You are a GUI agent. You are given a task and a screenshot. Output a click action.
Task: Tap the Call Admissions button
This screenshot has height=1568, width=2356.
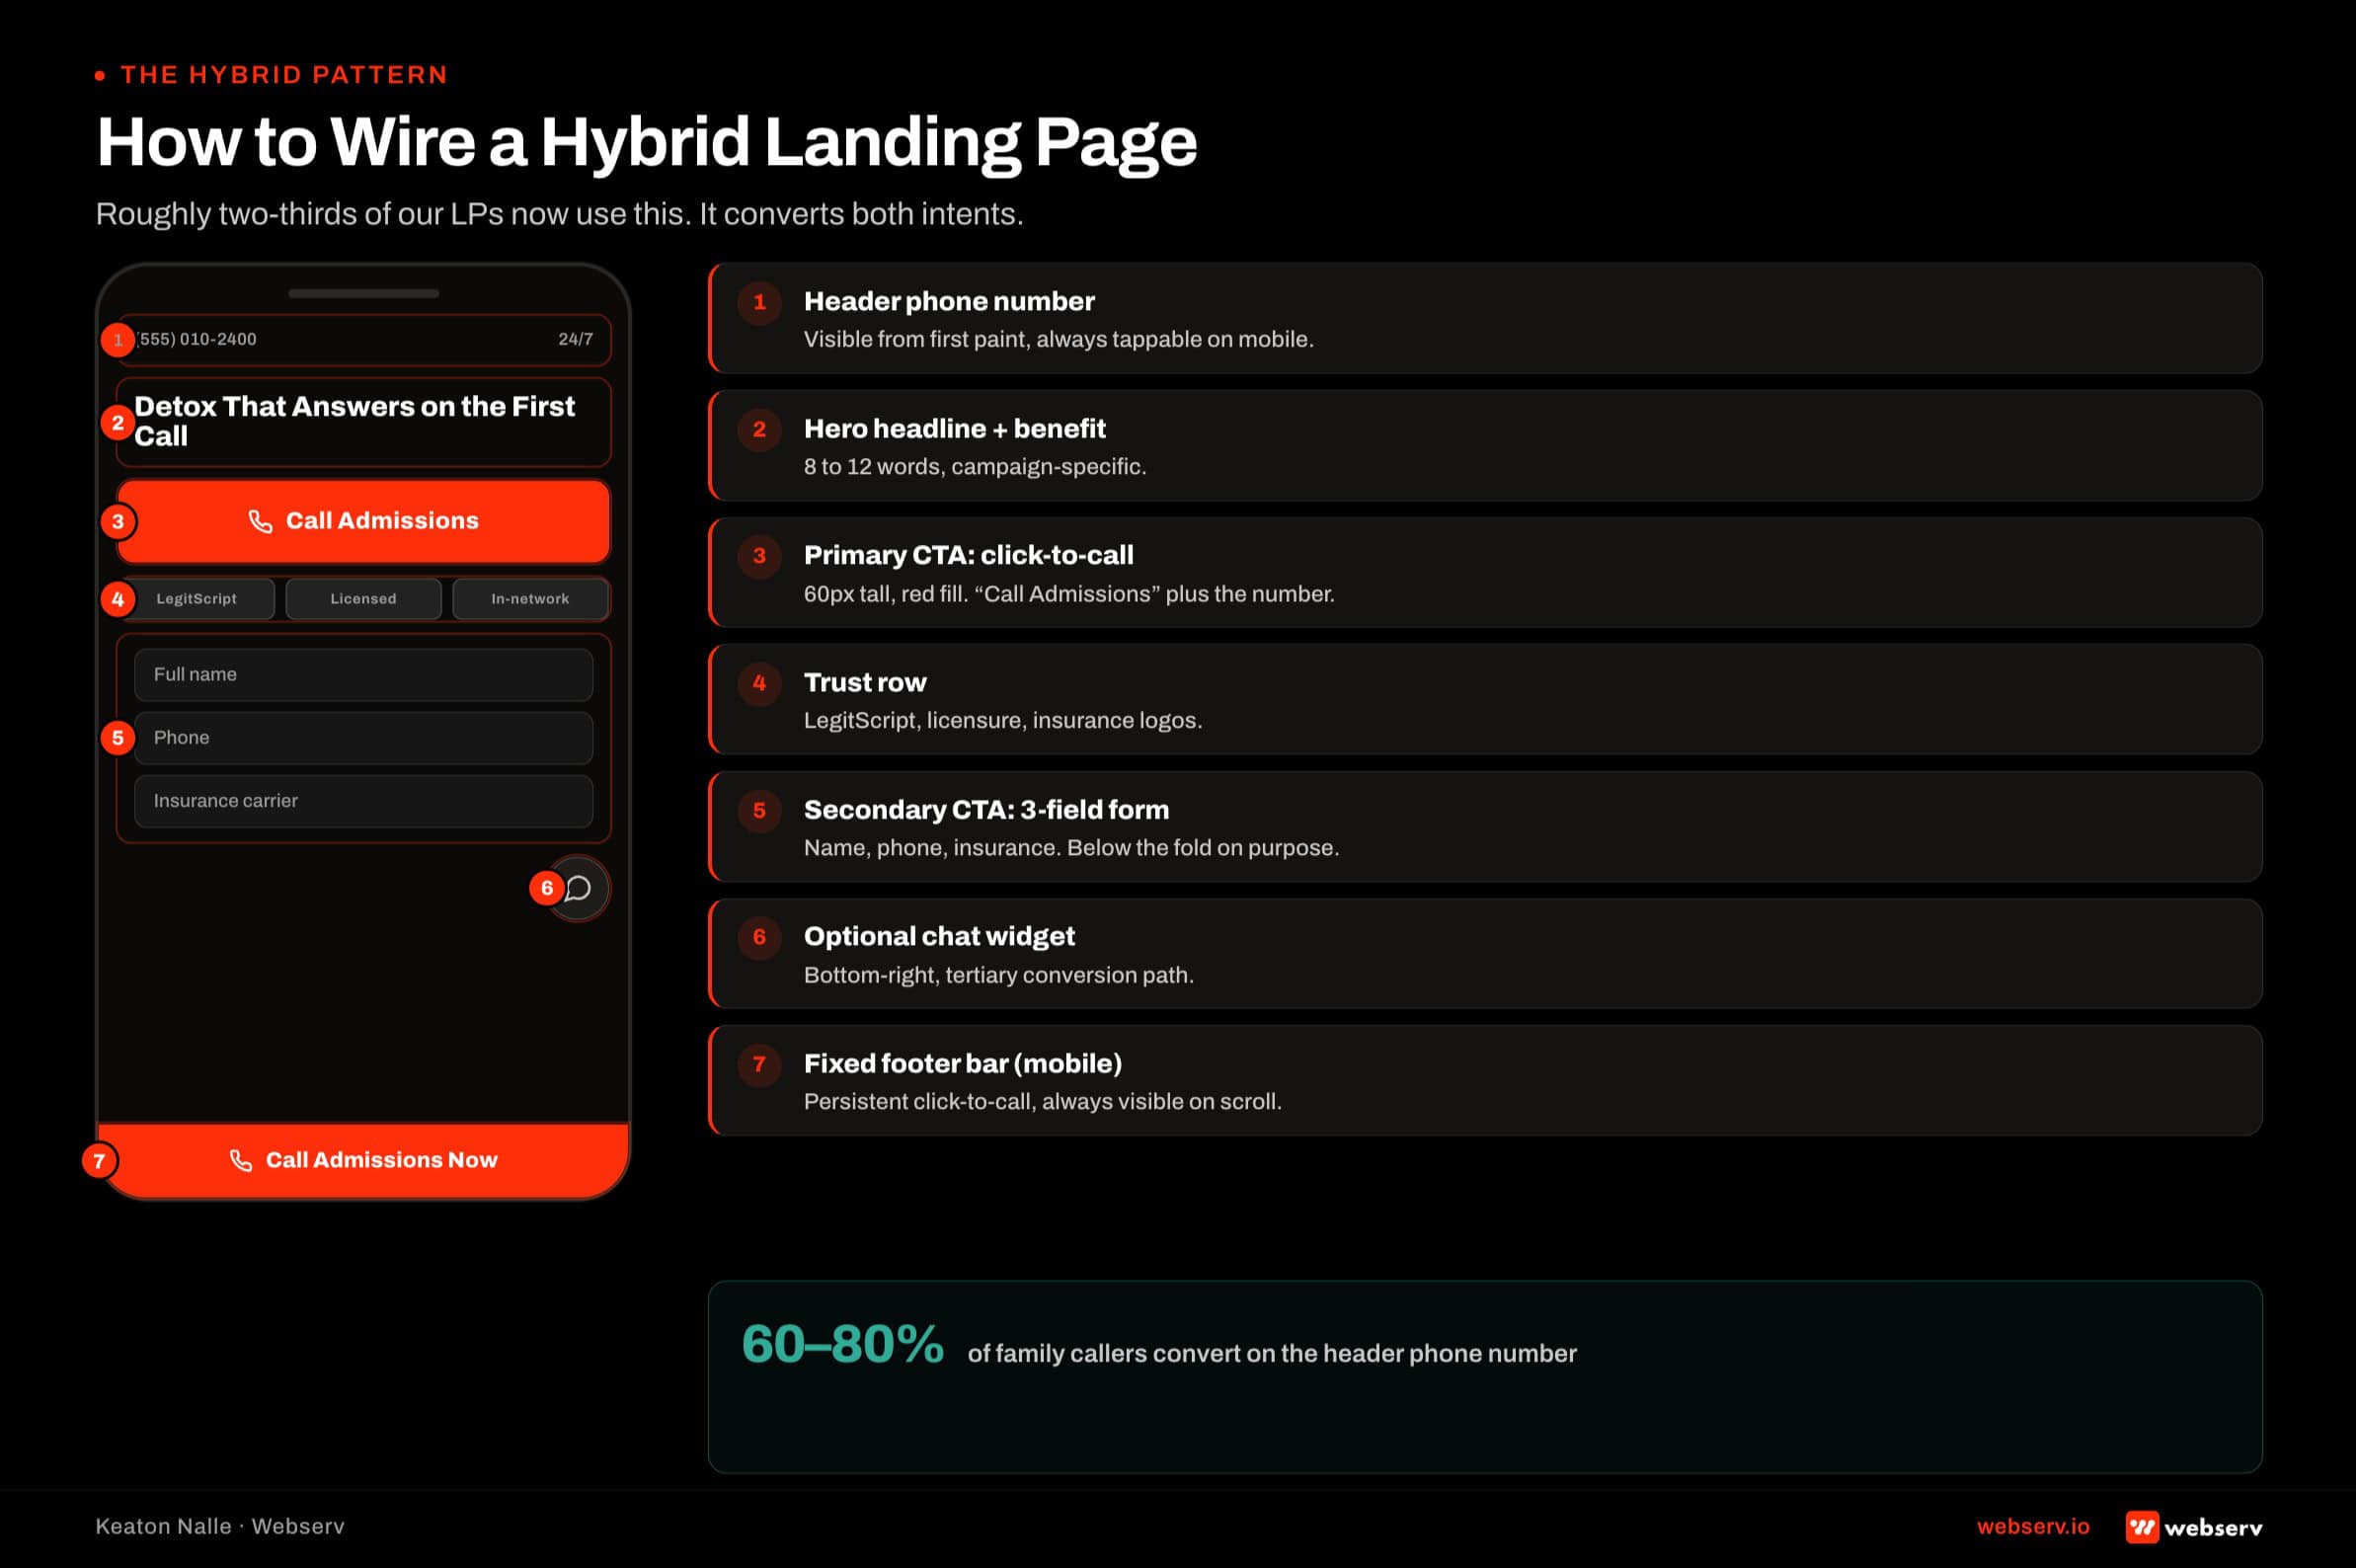(x=363, y=521)
